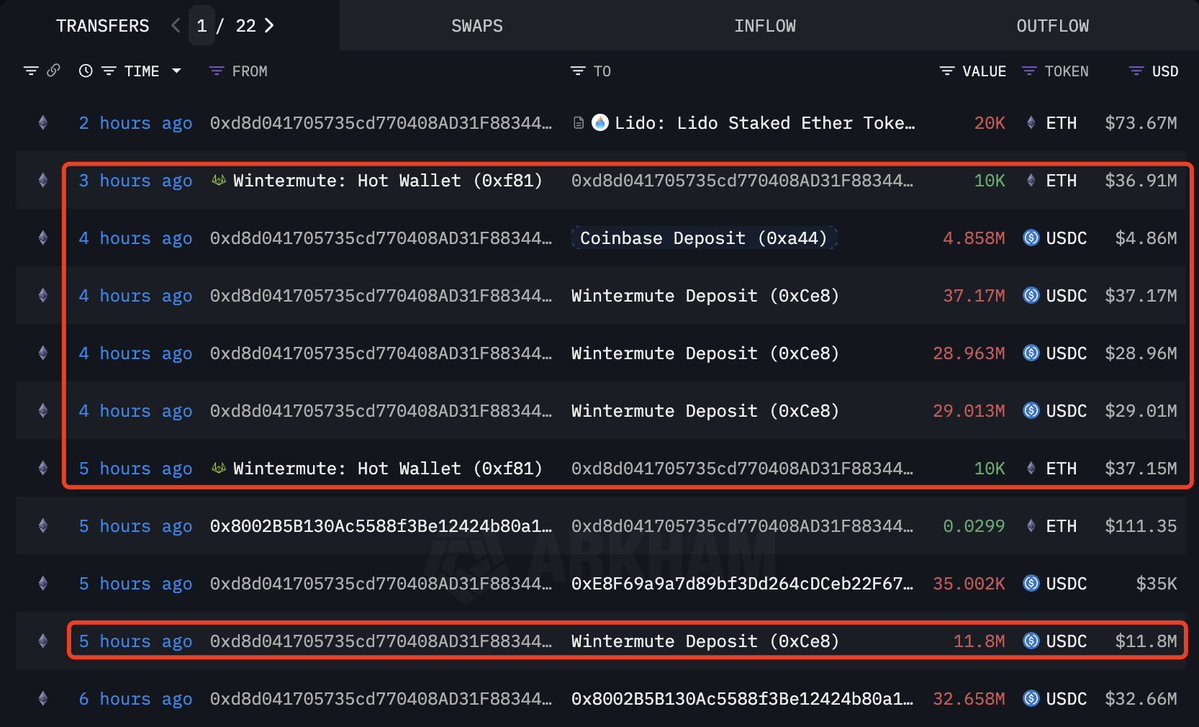Open Wintermute Hot Wallet on $37.15M row
The width and height of the screenshot is (1199, 727).
pyautogui.click(x=388, y=468)
